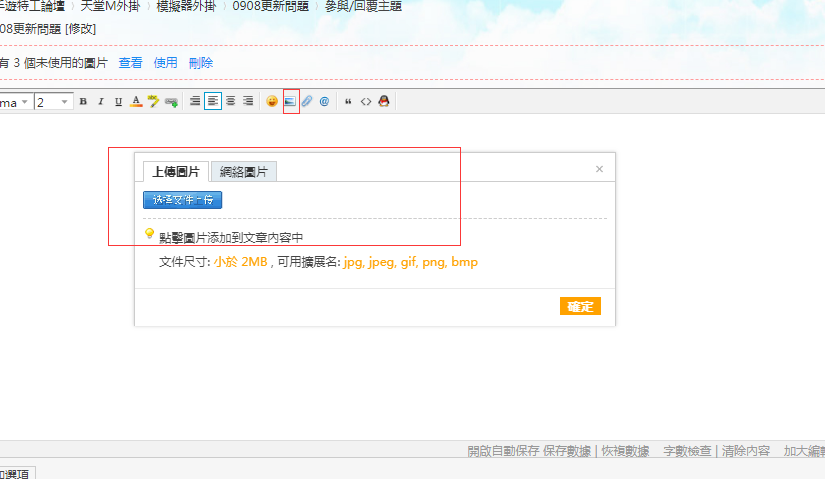Switch to the 網絡圖片 tab
This screenshot has width=825, height=479.
244,171
